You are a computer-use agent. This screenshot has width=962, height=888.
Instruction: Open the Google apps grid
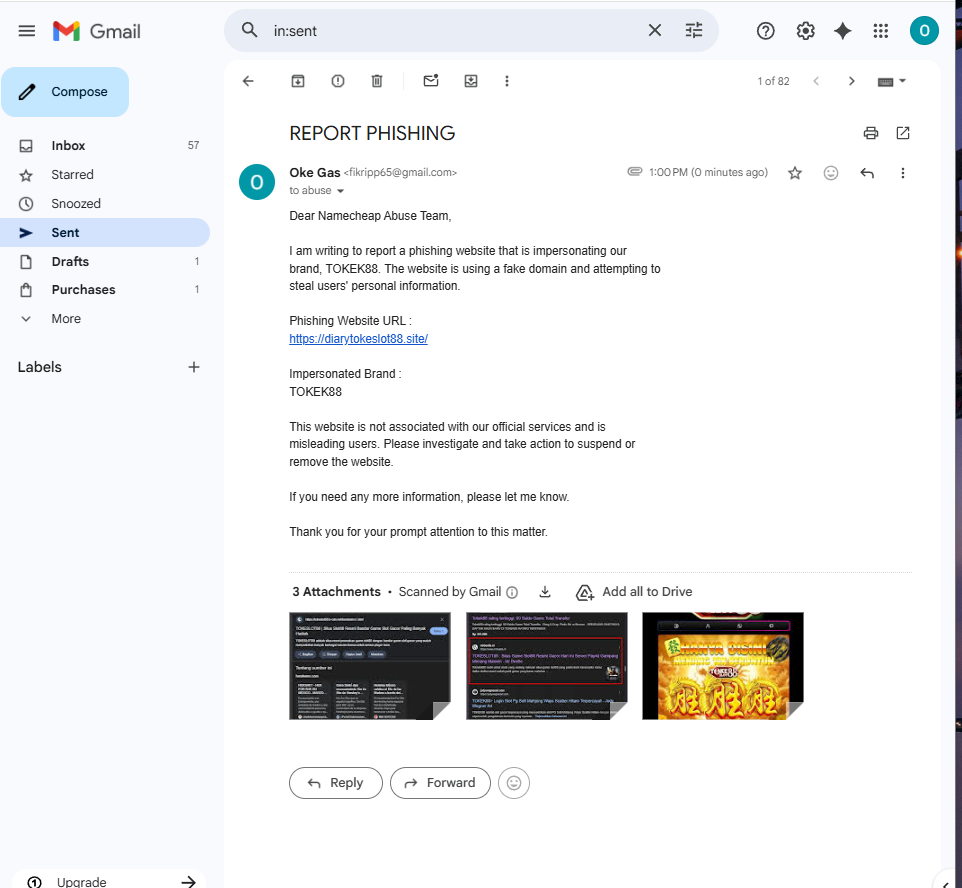point(880,31)
